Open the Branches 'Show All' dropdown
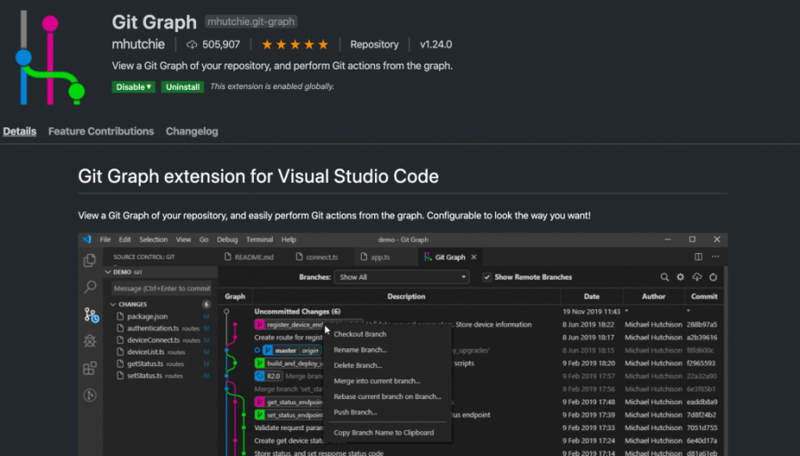 402,277
